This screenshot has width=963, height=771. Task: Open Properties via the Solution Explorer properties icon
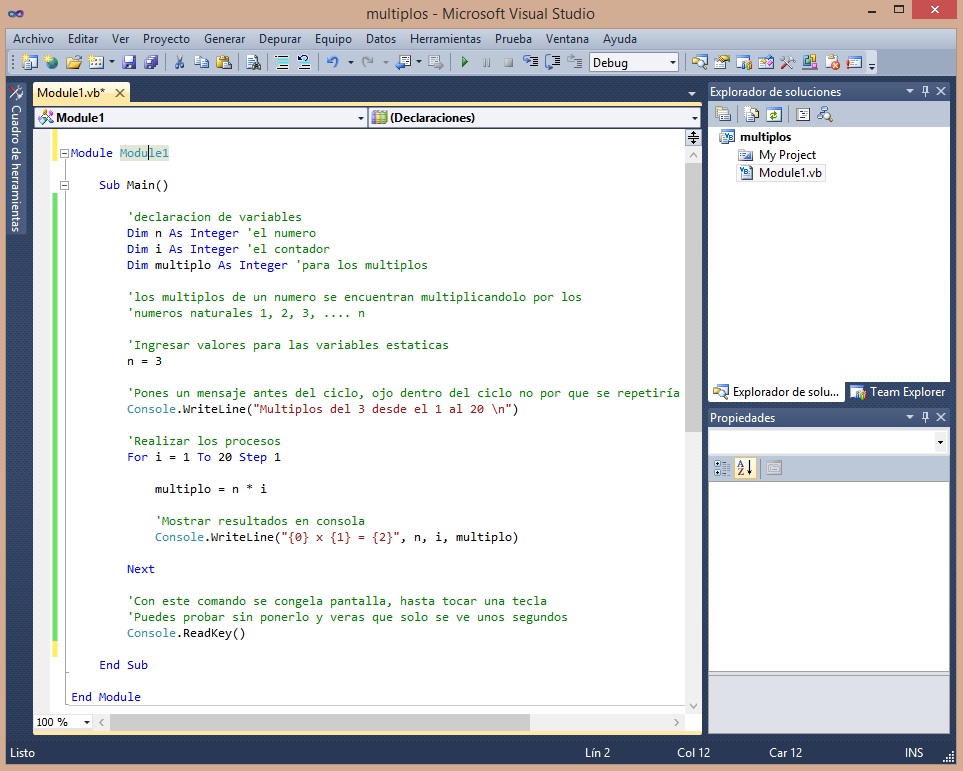tap(722, 115)
